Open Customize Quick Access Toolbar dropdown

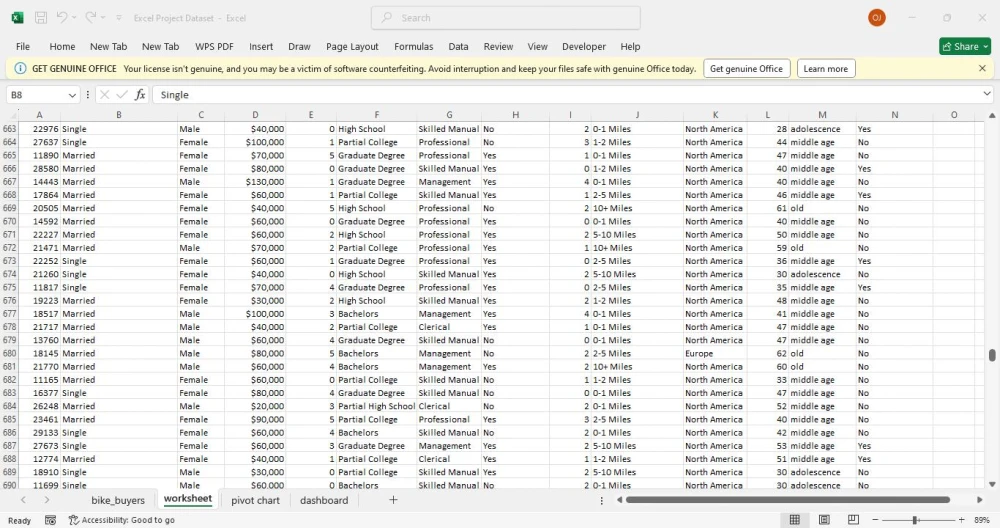pyautogui.click(x=119, y=18)
